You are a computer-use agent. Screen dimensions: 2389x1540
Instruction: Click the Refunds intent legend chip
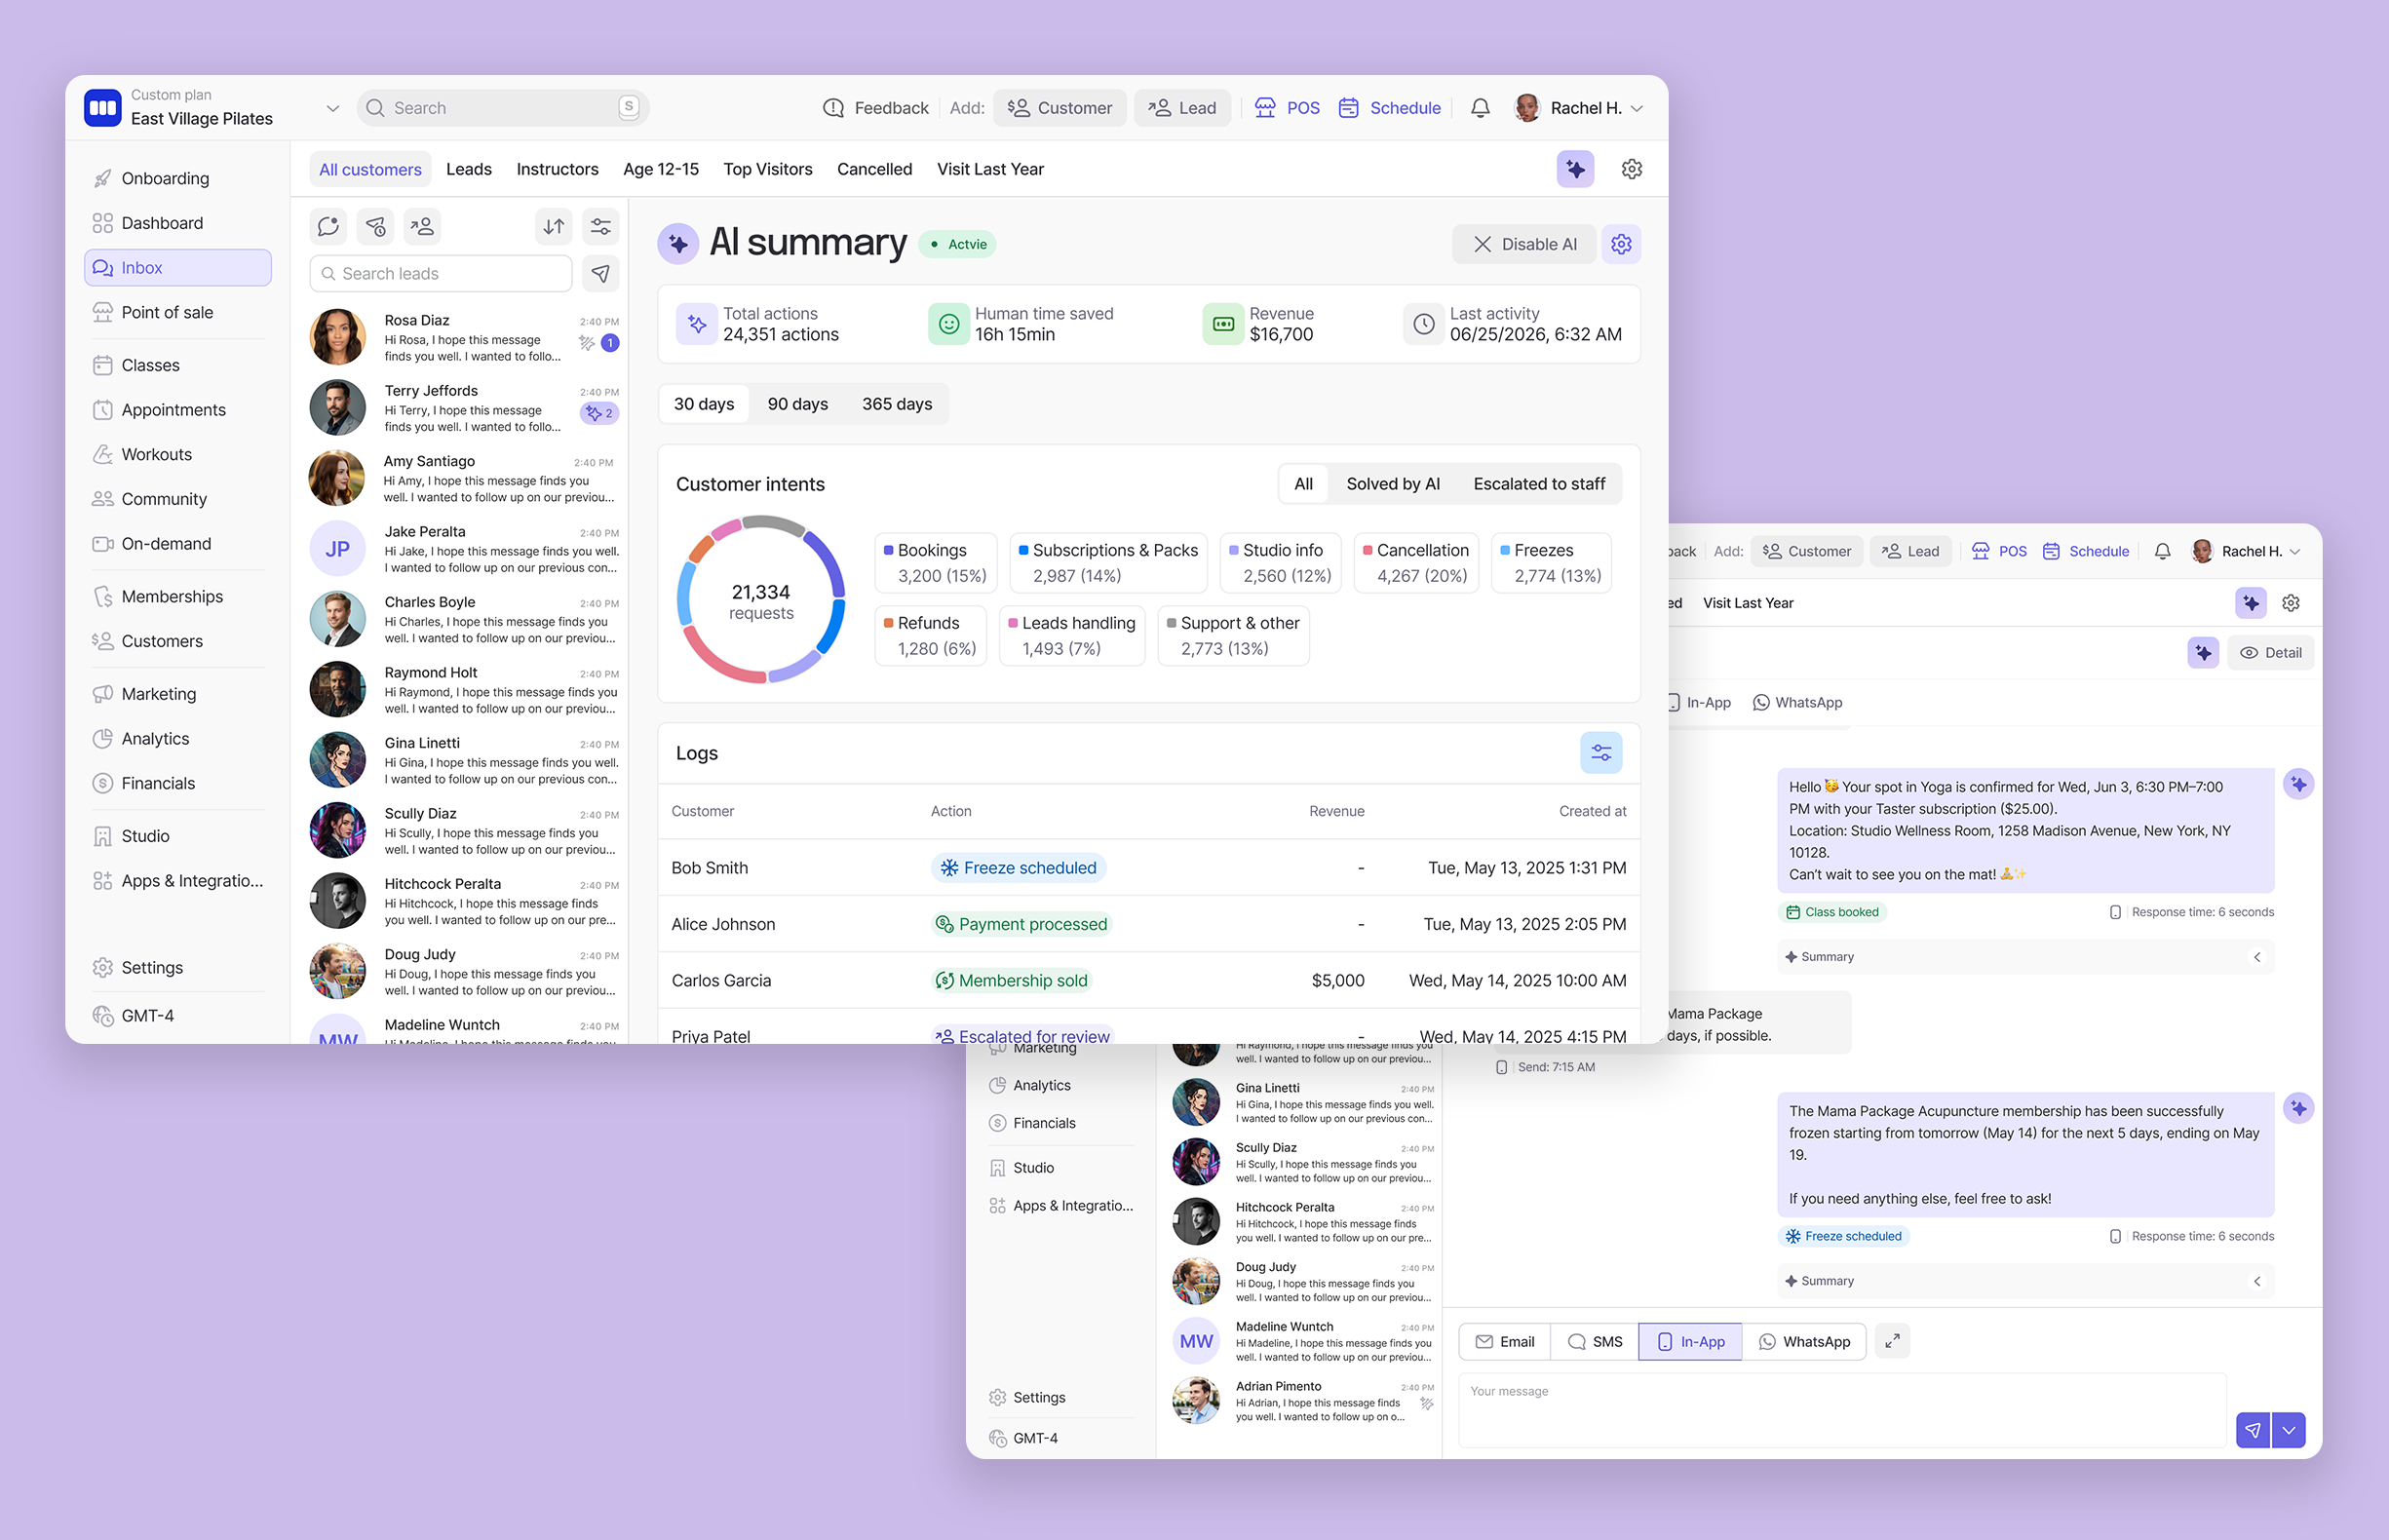click(x=930, y=636)
